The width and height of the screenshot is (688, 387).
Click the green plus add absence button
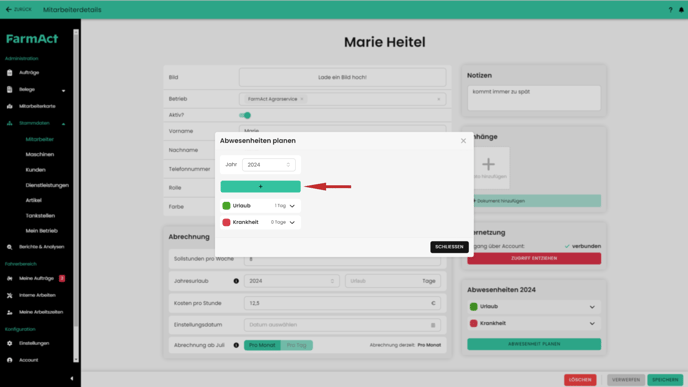click(261, 186)
